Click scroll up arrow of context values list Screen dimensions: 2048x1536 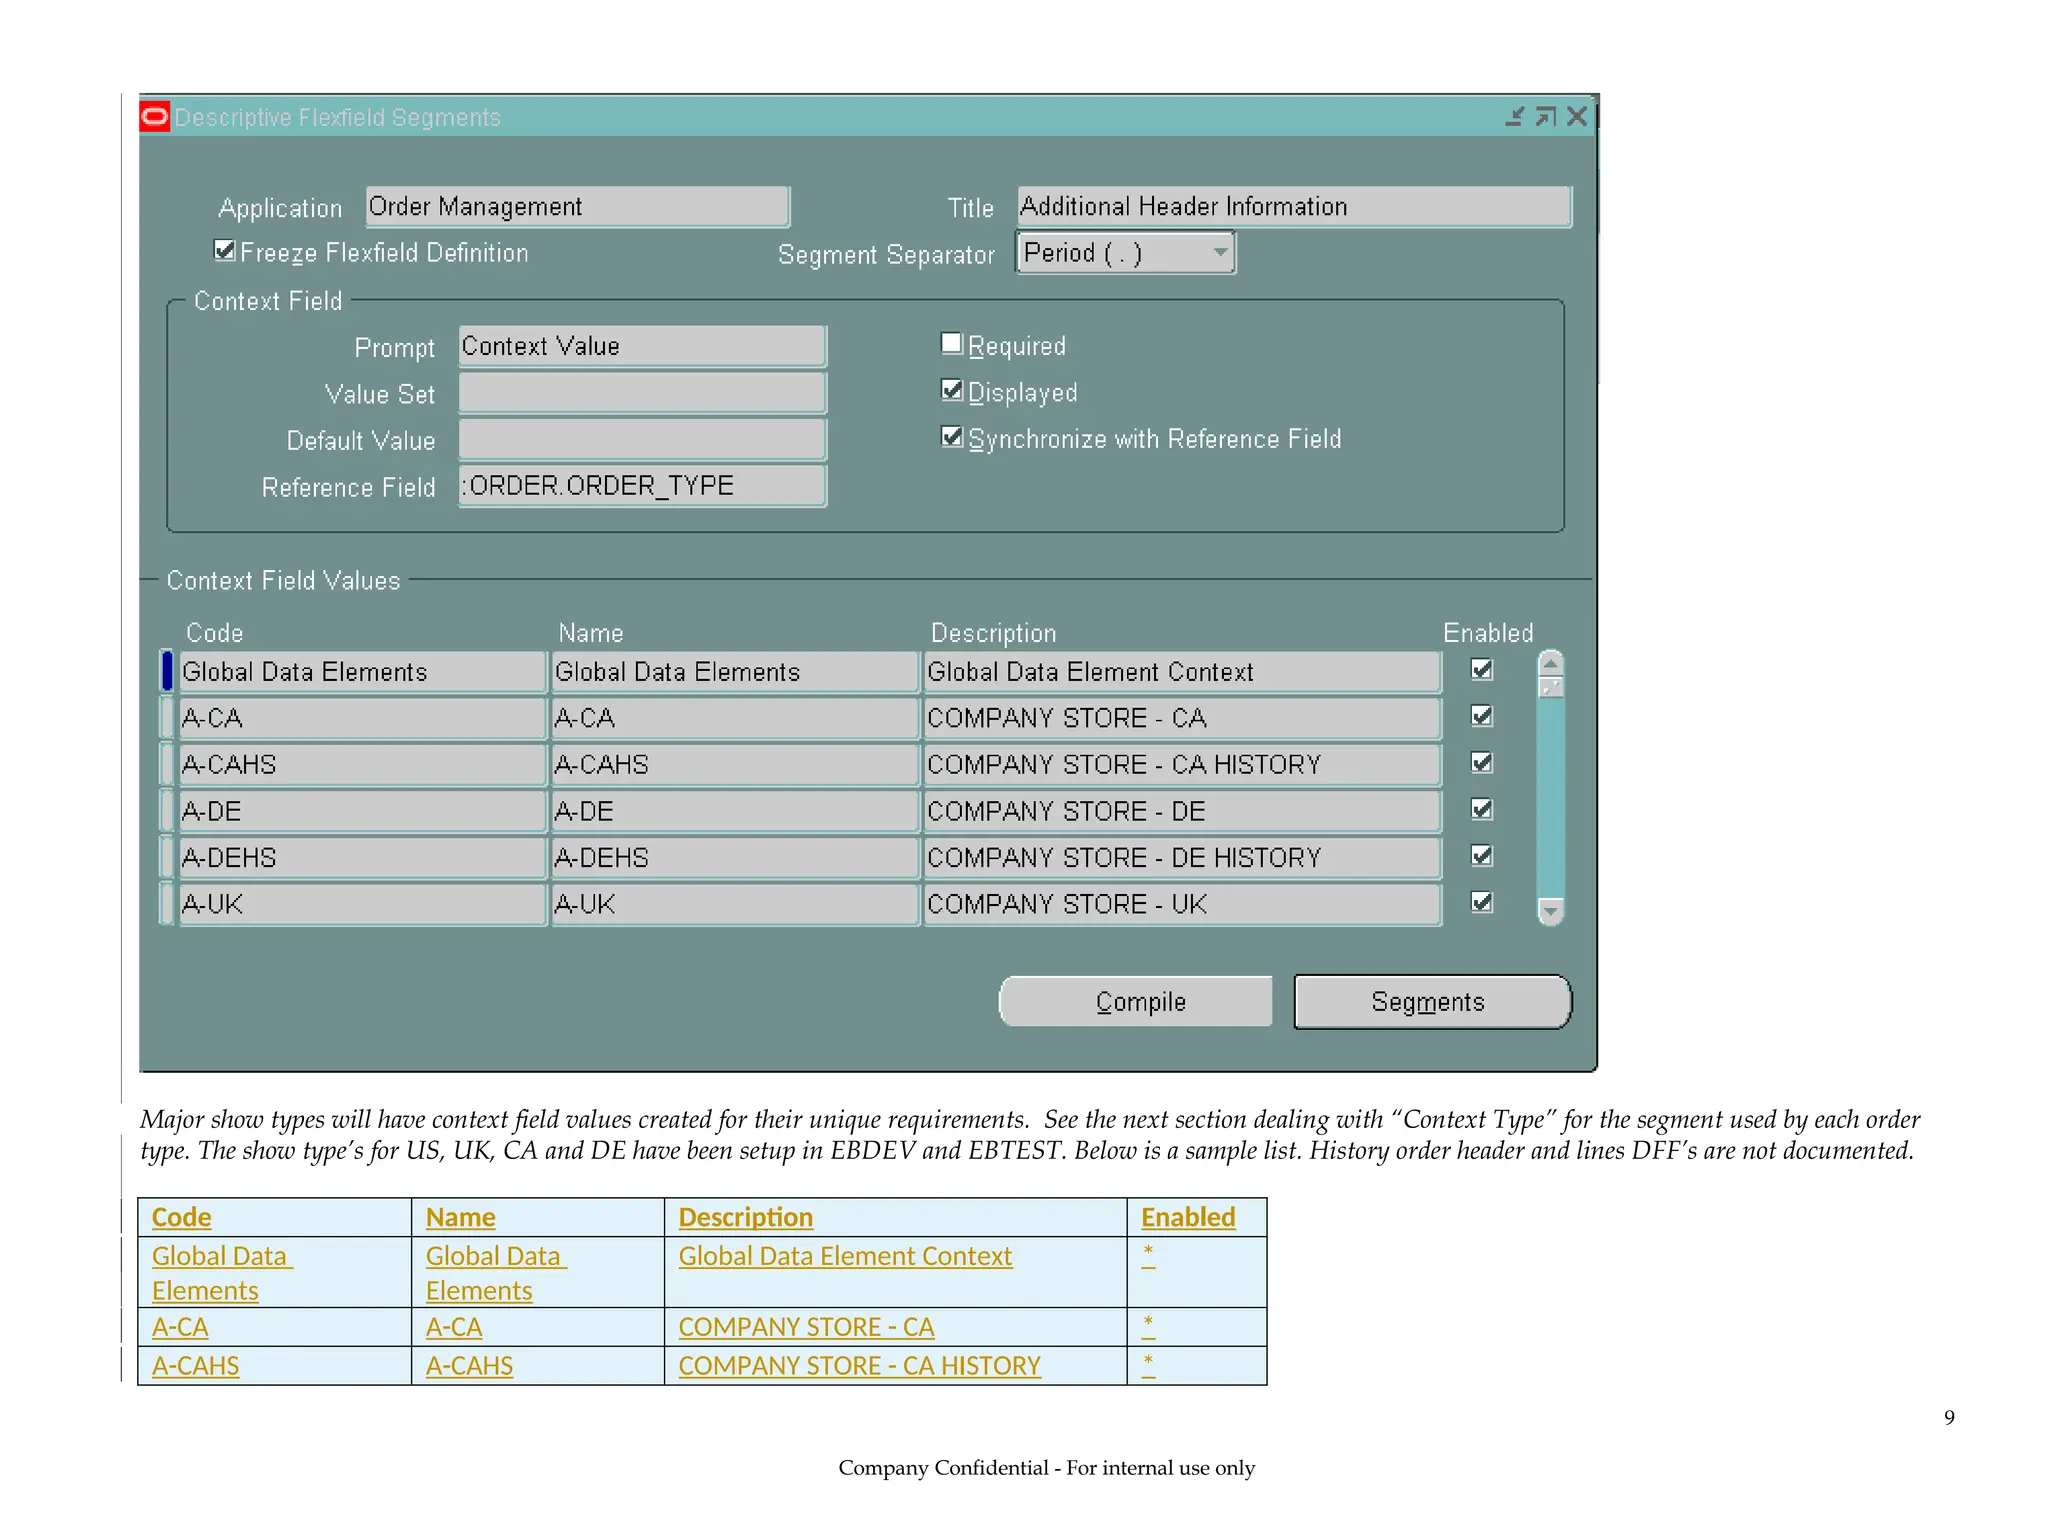click(x=1551, y=662)
